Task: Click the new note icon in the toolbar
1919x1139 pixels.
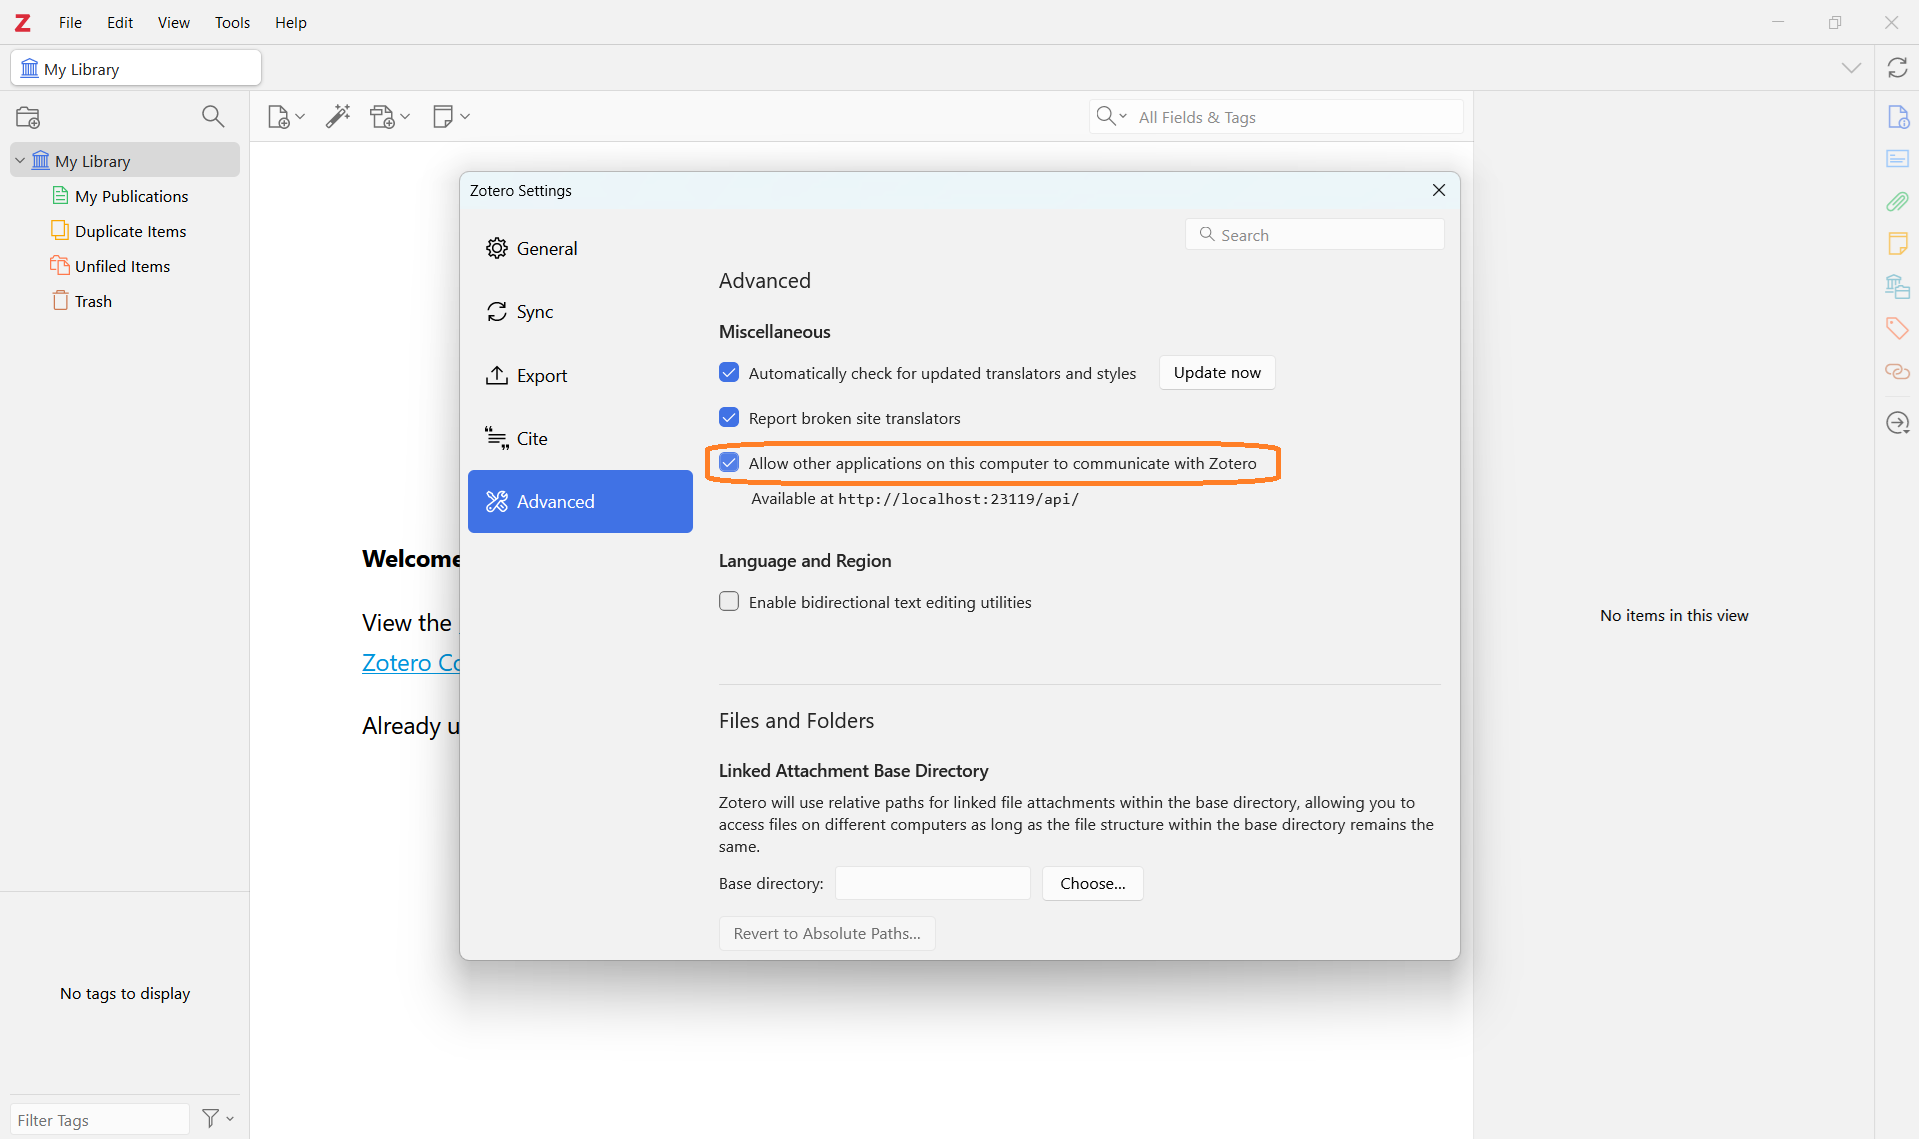Action: click(x=445, y=116)
